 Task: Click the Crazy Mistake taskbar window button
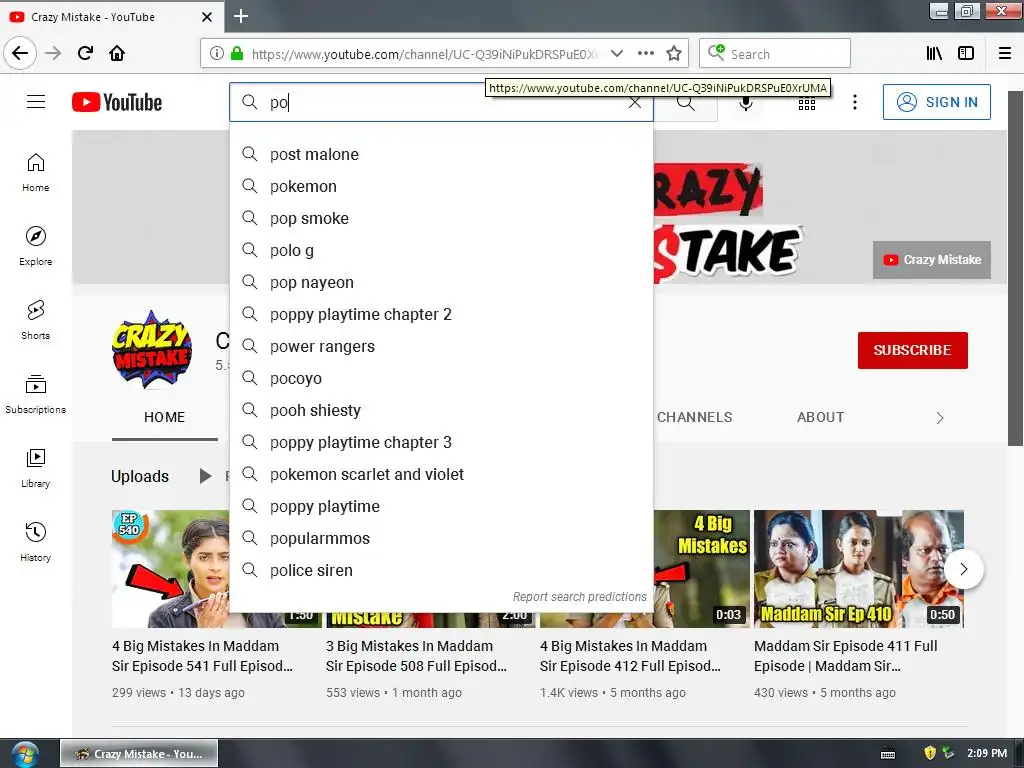(x=139, y=754)
